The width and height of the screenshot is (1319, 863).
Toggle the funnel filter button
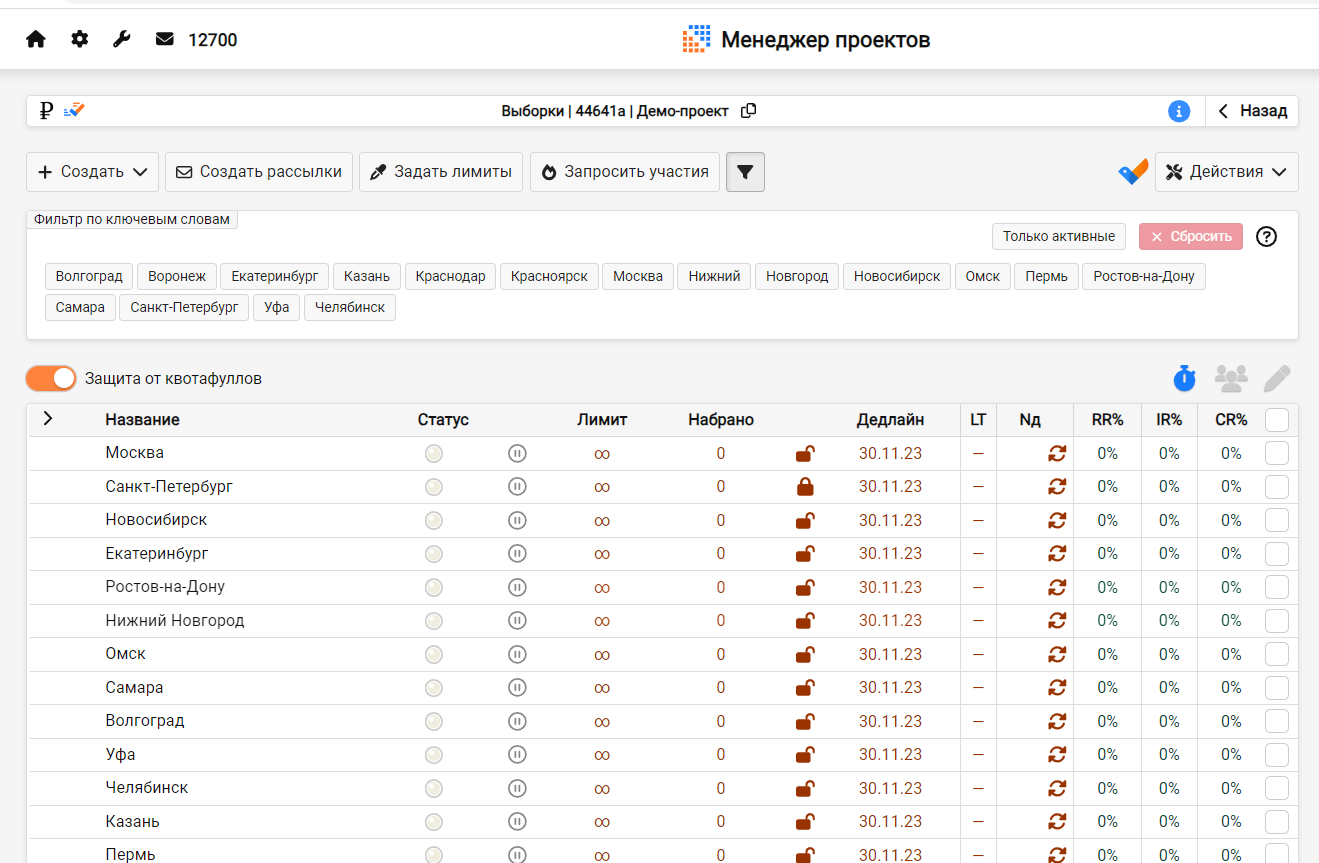pyautogui.click(x=745, y=172)
